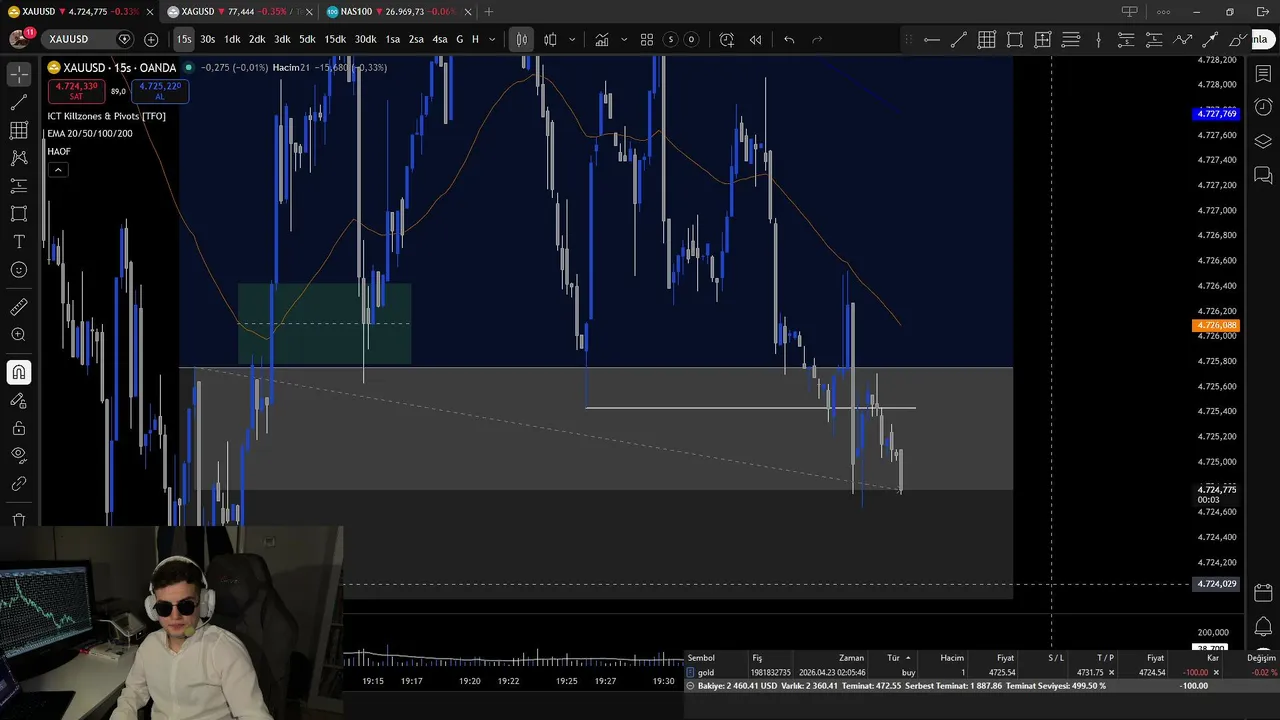Open alerts clock icon on right sidebar

(x=1263, y=107)
